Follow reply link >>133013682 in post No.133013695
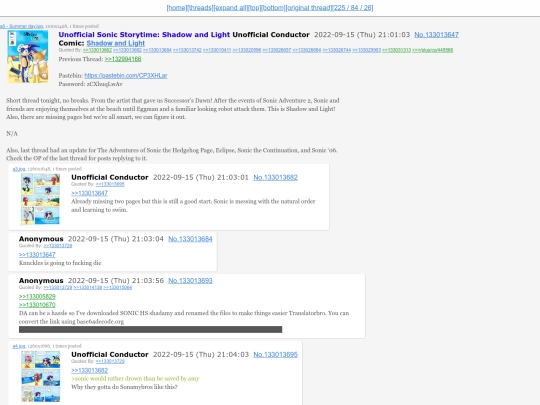The height and width of the screenshot is (405, 540). (x=89, y=371)
